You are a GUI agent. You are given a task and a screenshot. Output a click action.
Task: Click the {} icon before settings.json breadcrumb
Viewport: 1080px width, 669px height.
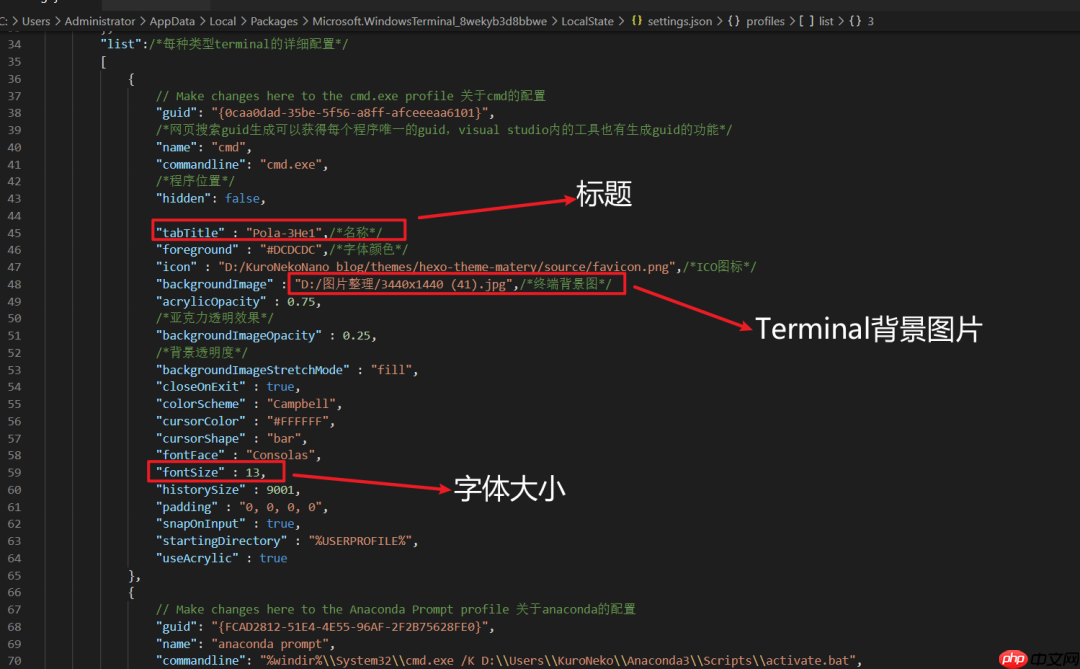(636, 20)
